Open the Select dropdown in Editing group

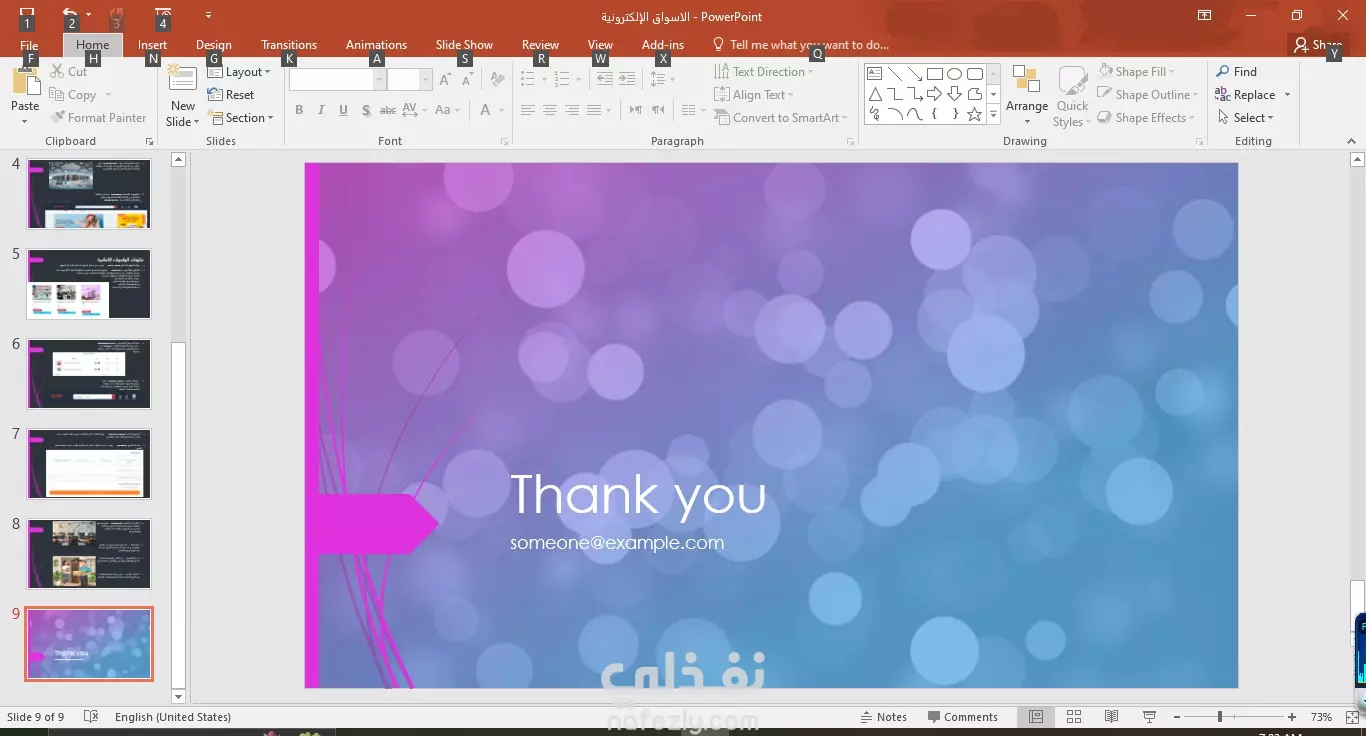pos(1245,118)
